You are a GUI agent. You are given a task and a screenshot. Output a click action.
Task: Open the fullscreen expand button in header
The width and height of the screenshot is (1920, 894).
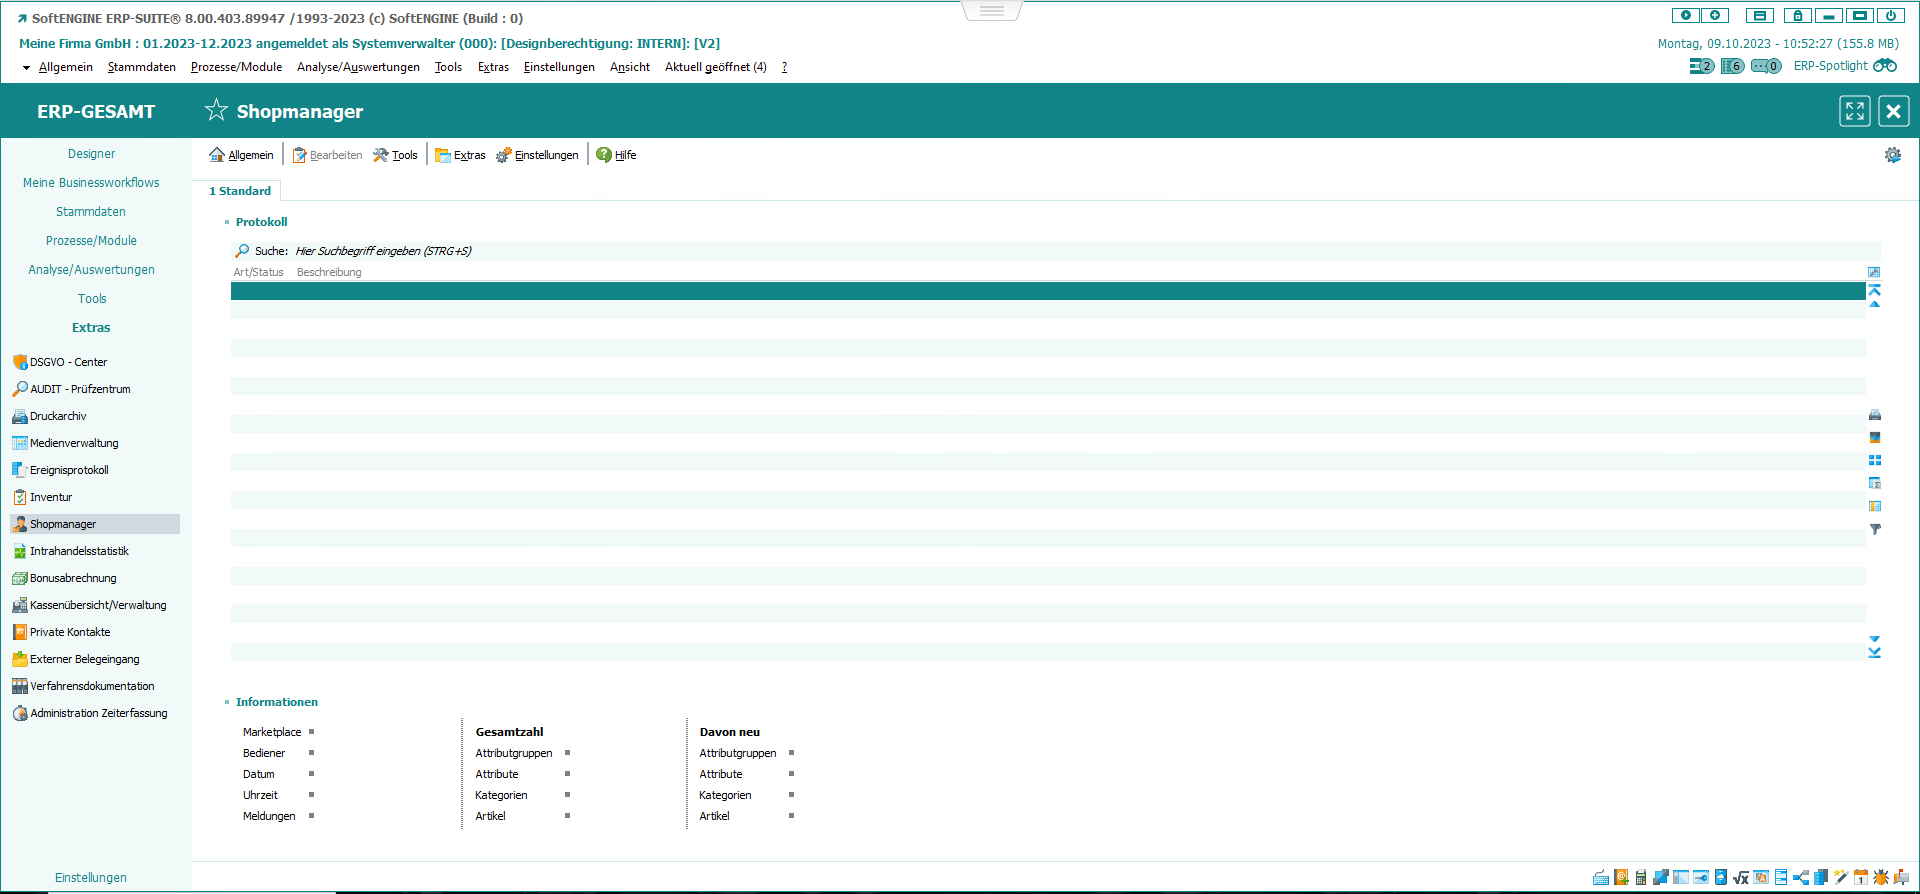[1855, 111]
